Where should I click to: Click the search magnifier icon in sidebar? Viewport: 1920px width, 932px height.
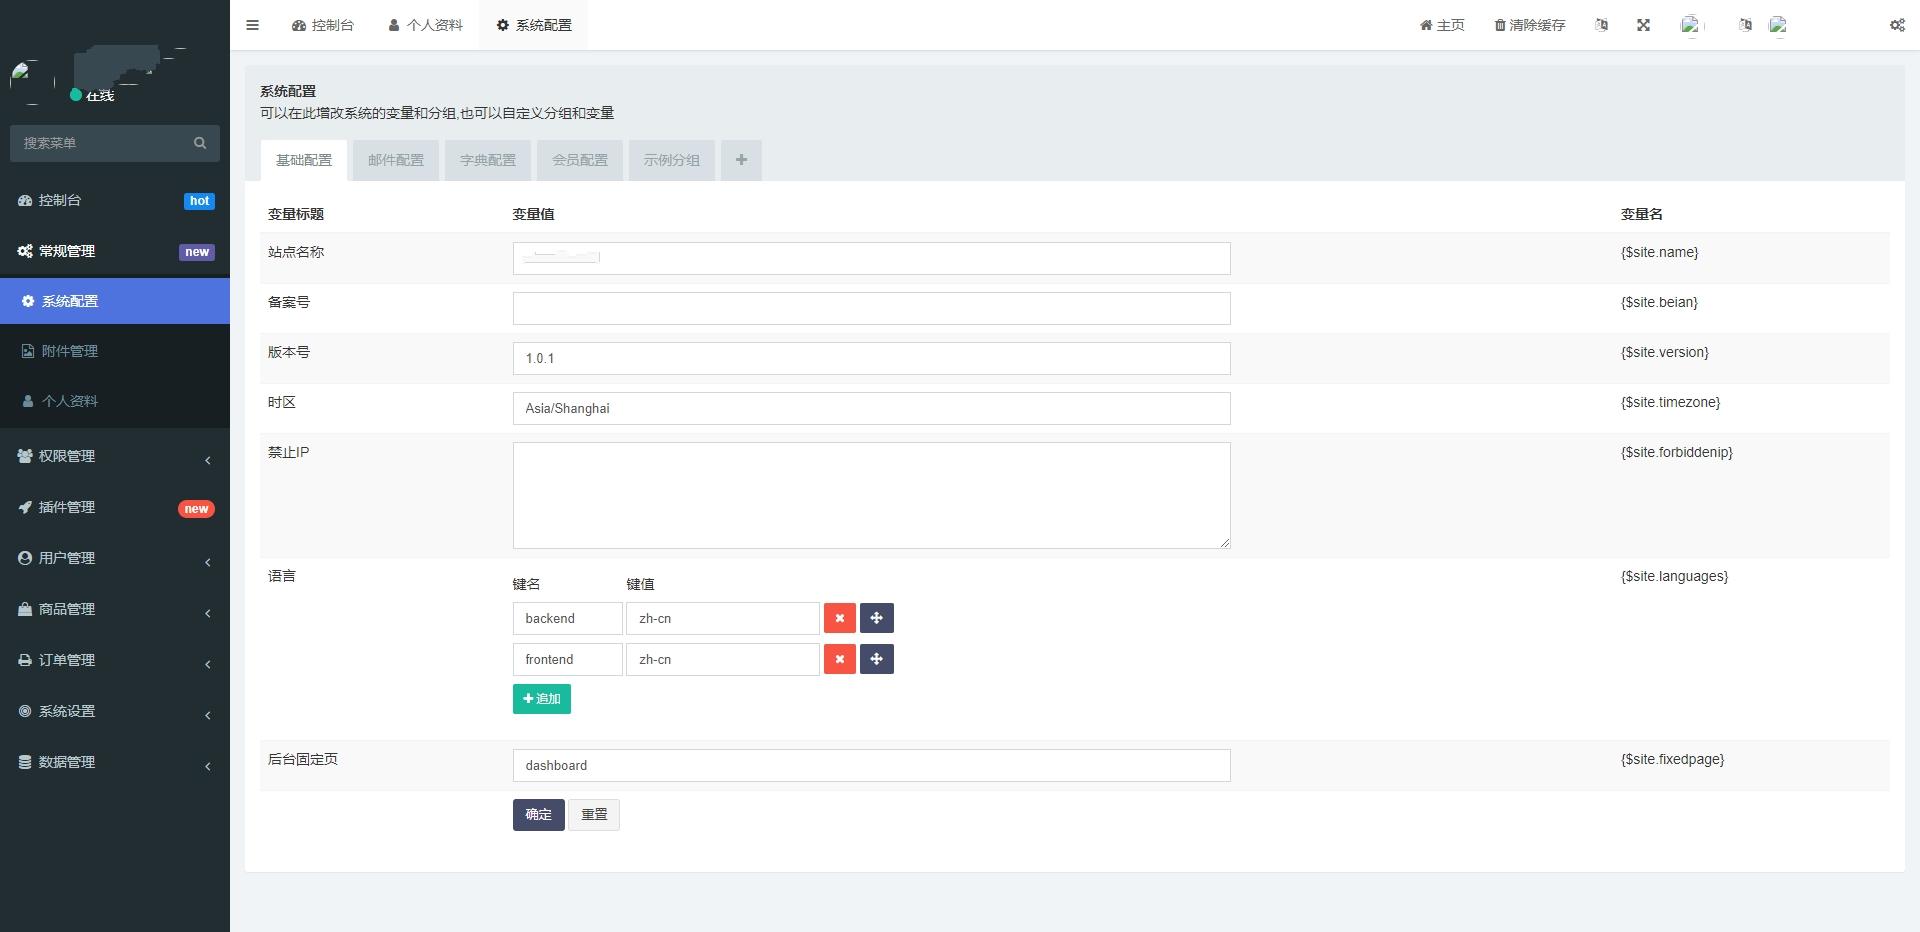pos(200,143)
